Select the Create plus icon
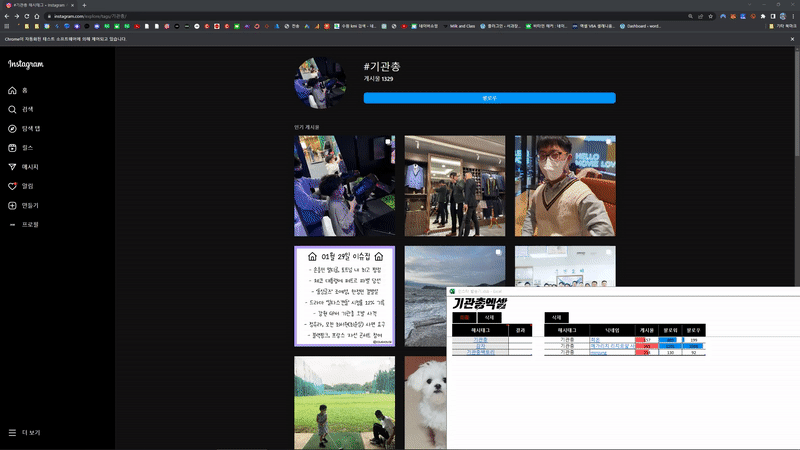Viewport: 800px width, 450px height. tap(12, 206)
